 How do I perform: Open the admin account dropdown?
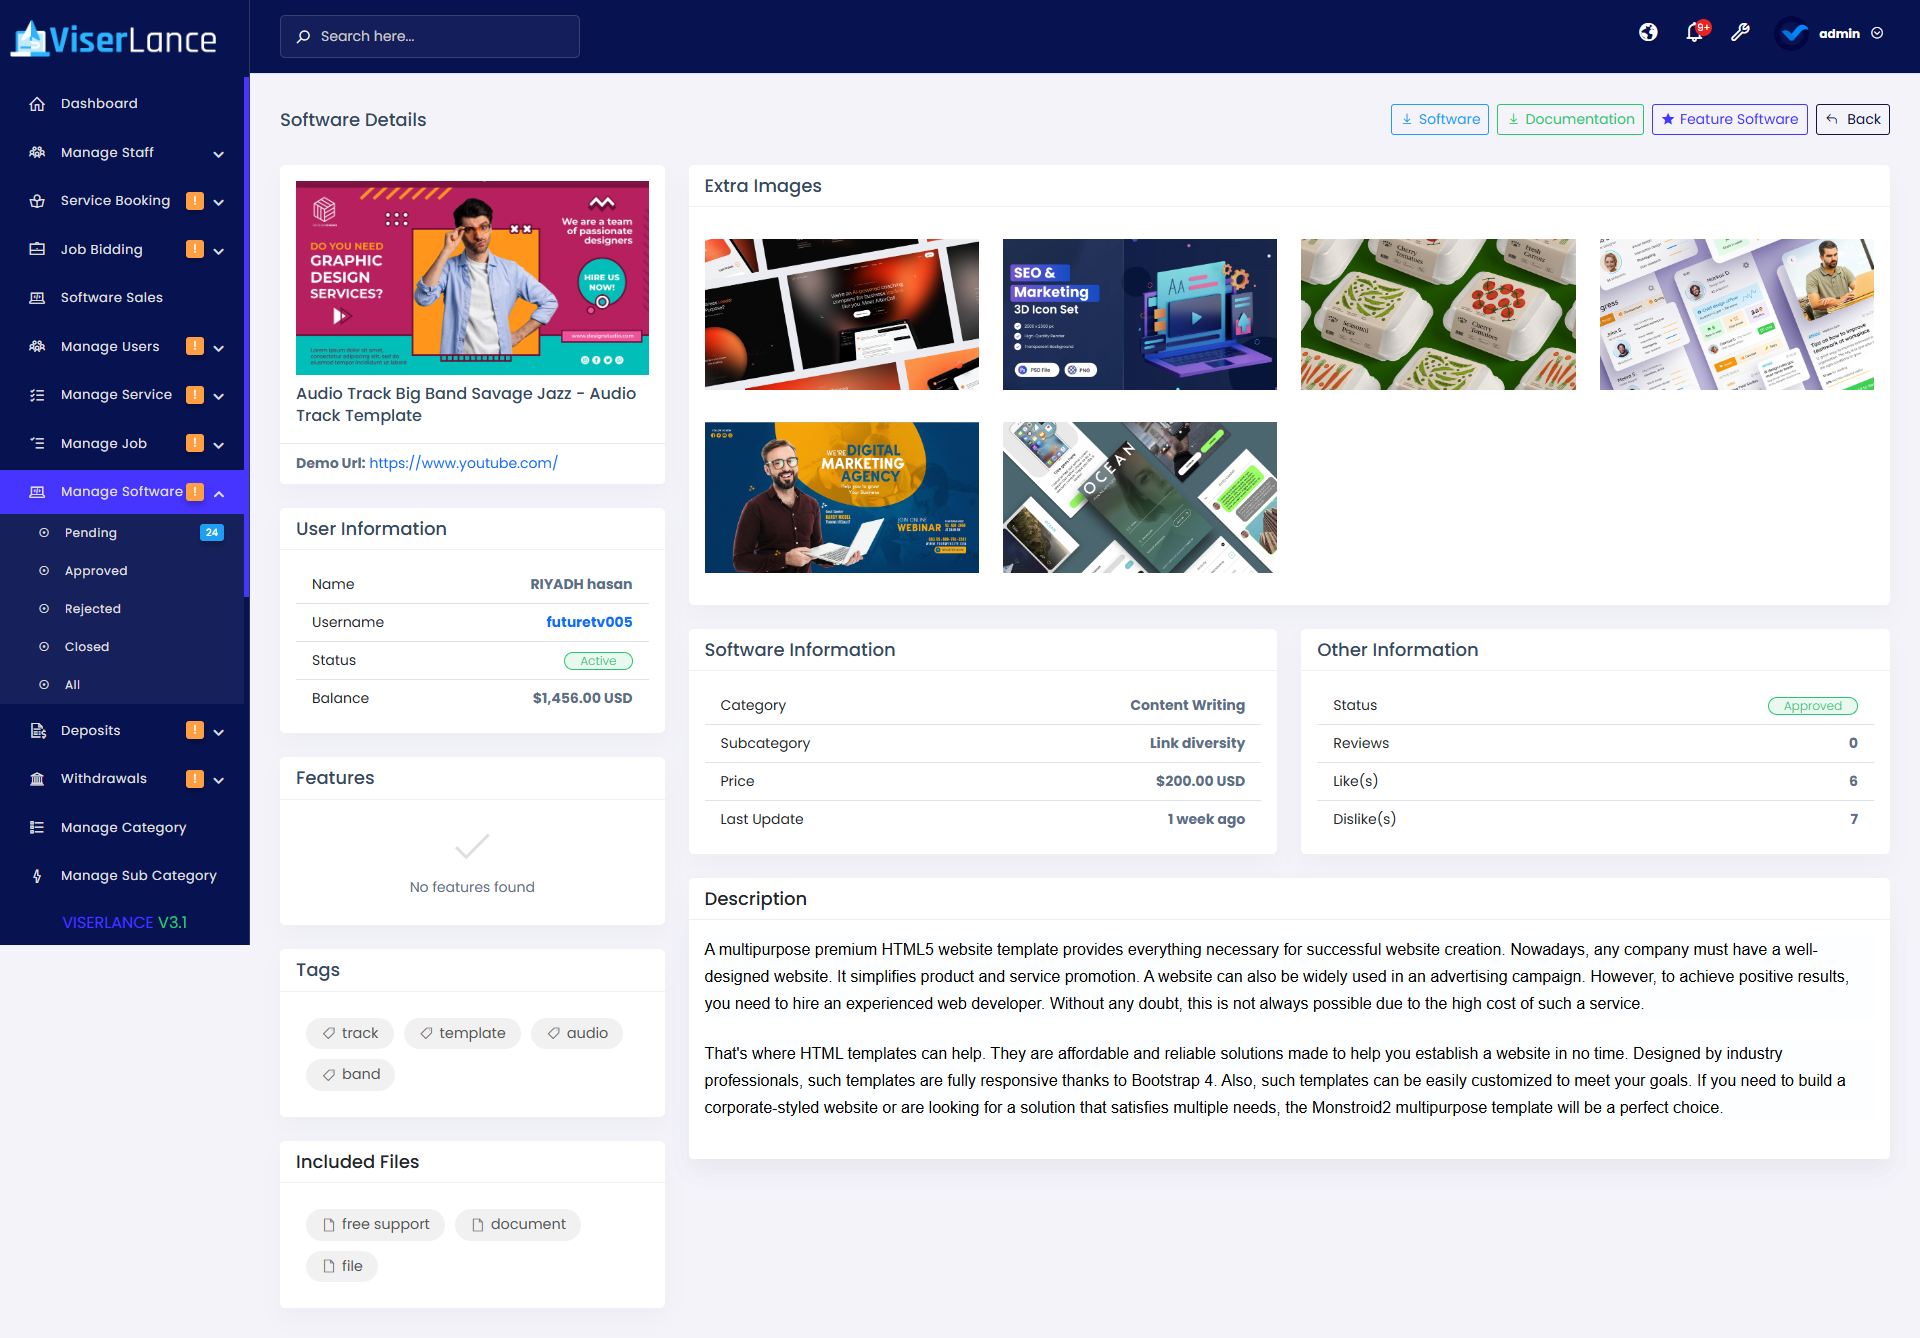coord(1838,33)
